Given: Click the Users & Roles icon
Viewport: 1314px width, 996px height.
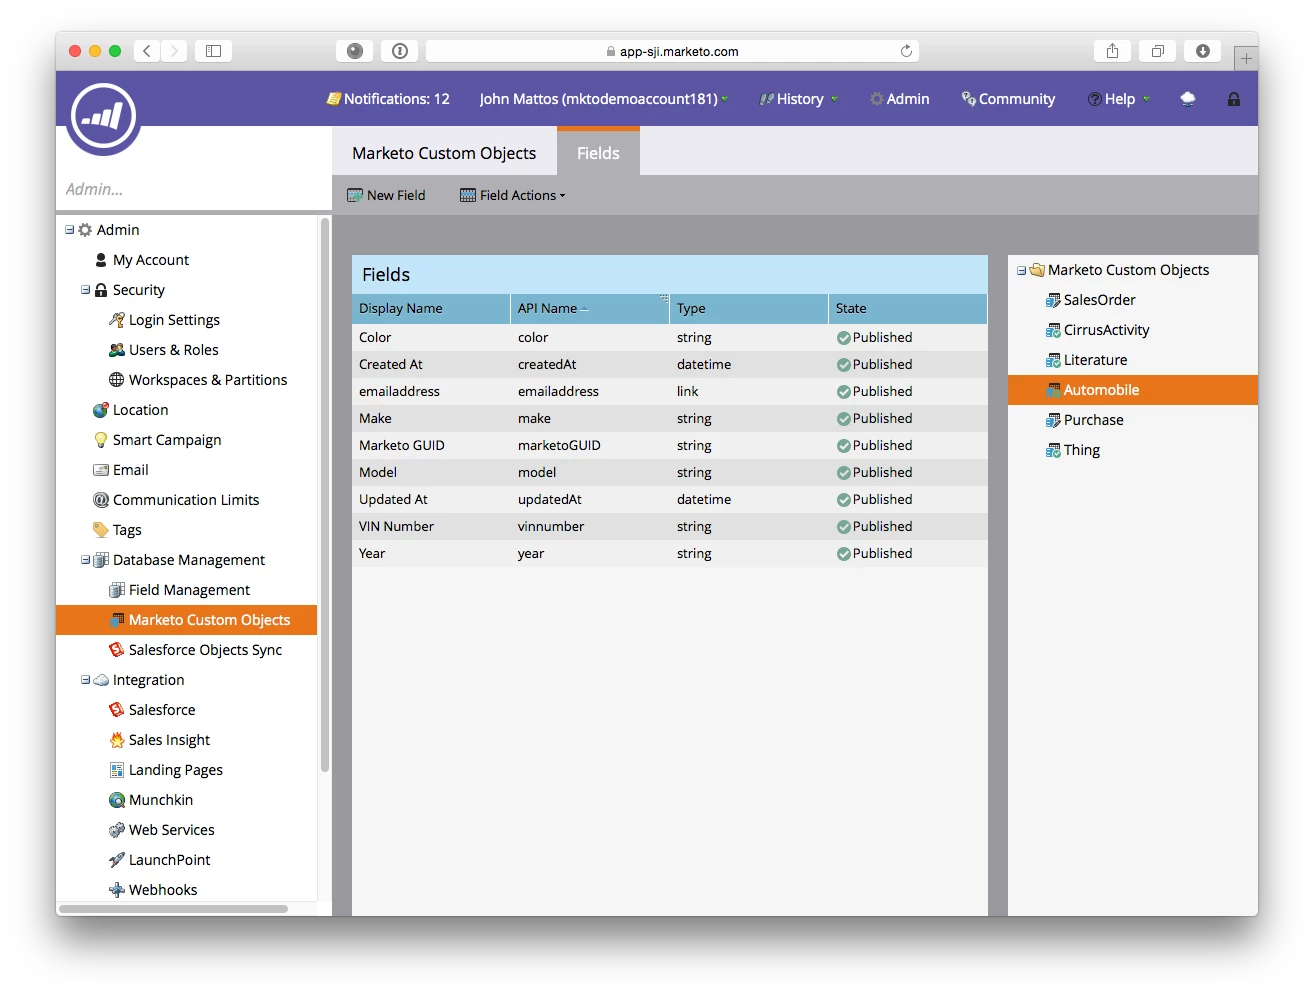Looking at the screenshot, I should 117,350.
